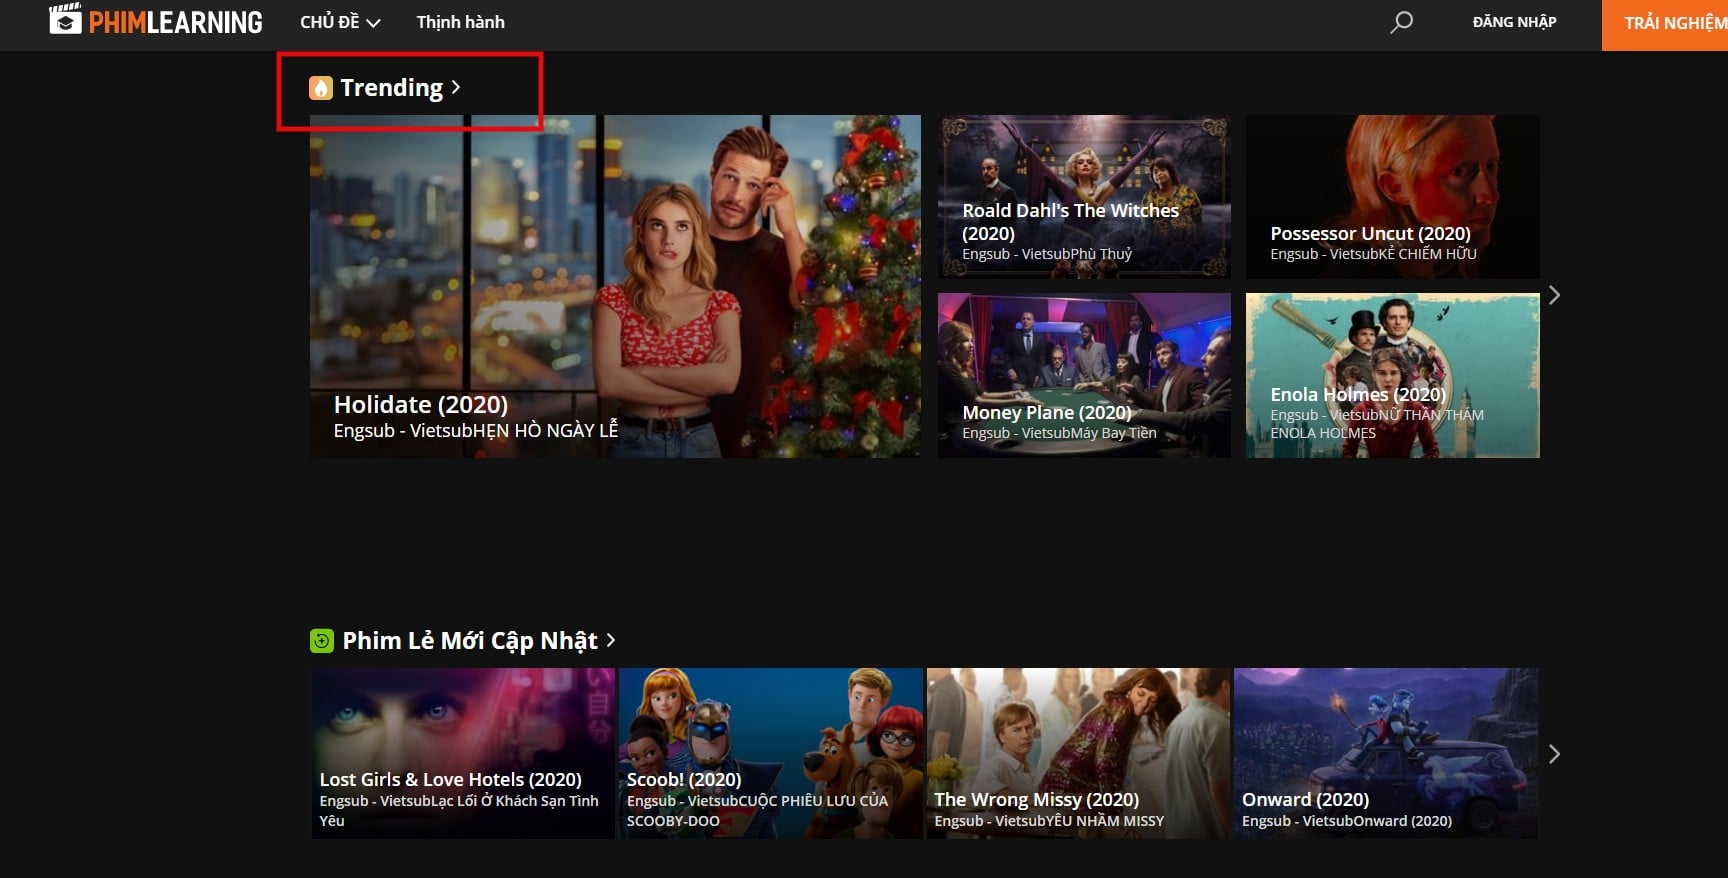
Task: Expand the CHỦ ĐỀ dropdown menu
Action: (340, 22)
